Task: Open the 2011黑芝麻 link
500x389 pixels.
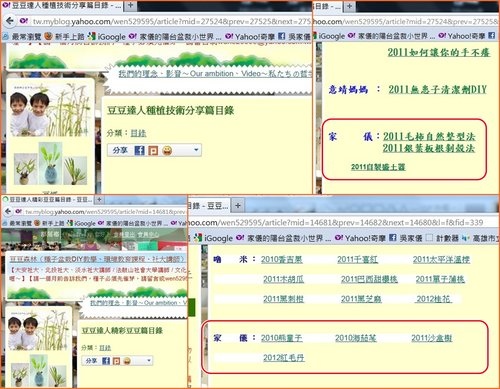Action: [x=361, y=299]
